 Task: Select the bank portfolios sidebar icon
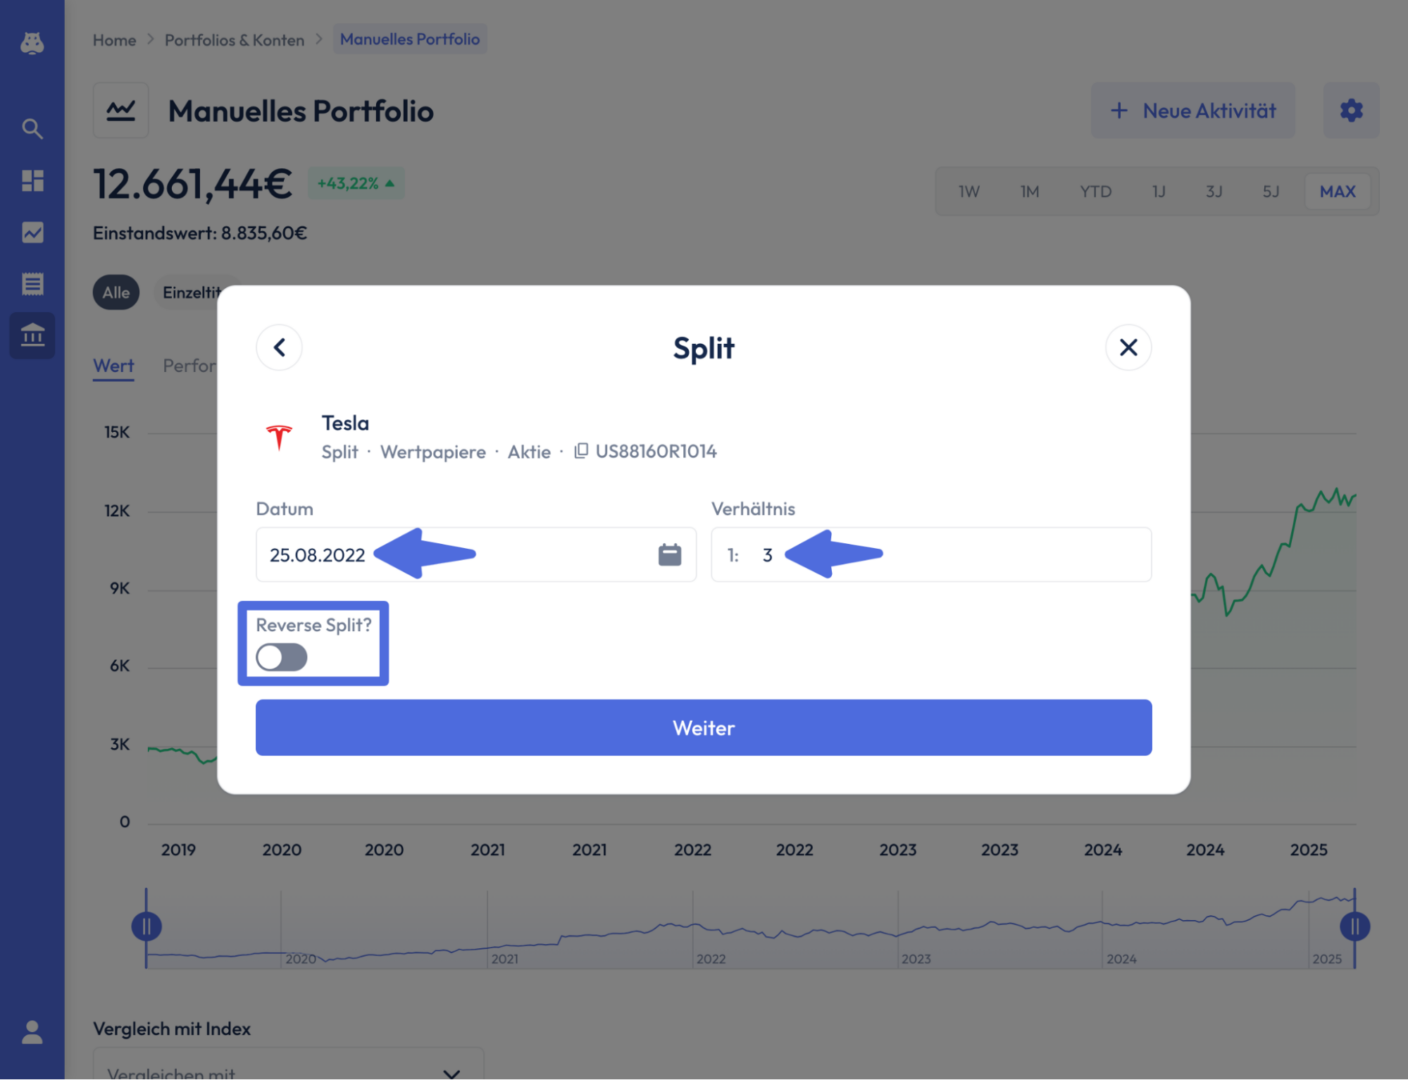32,335
